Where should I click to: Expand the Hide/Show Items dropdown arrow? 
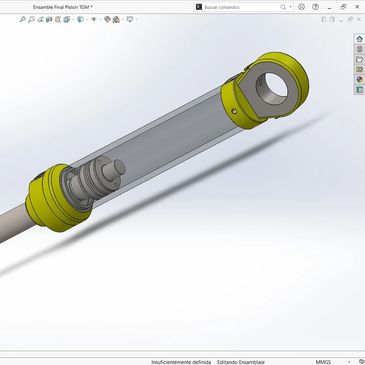pos(100,20)
